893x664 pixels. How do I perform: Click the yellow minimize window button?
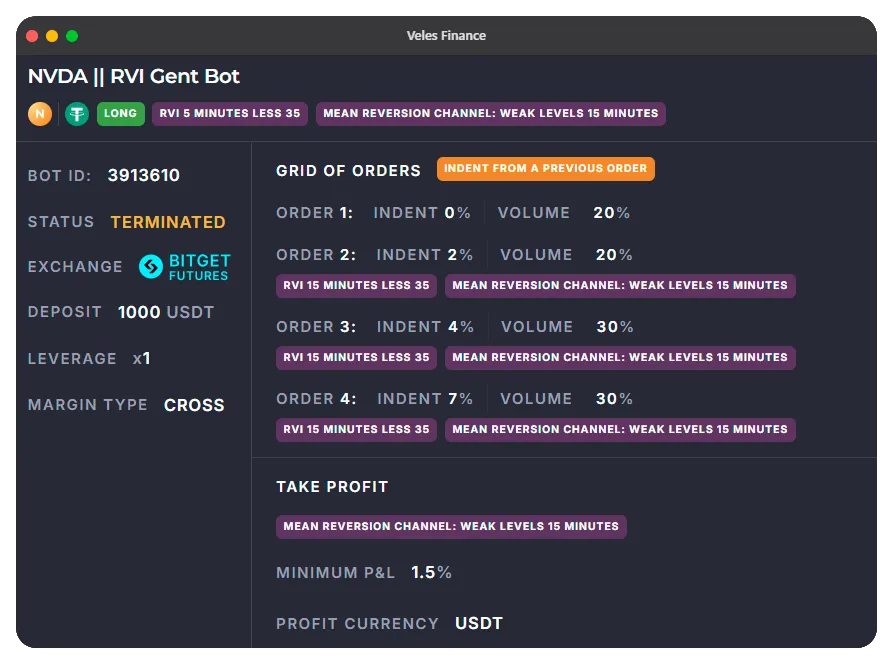coord(52,36)
